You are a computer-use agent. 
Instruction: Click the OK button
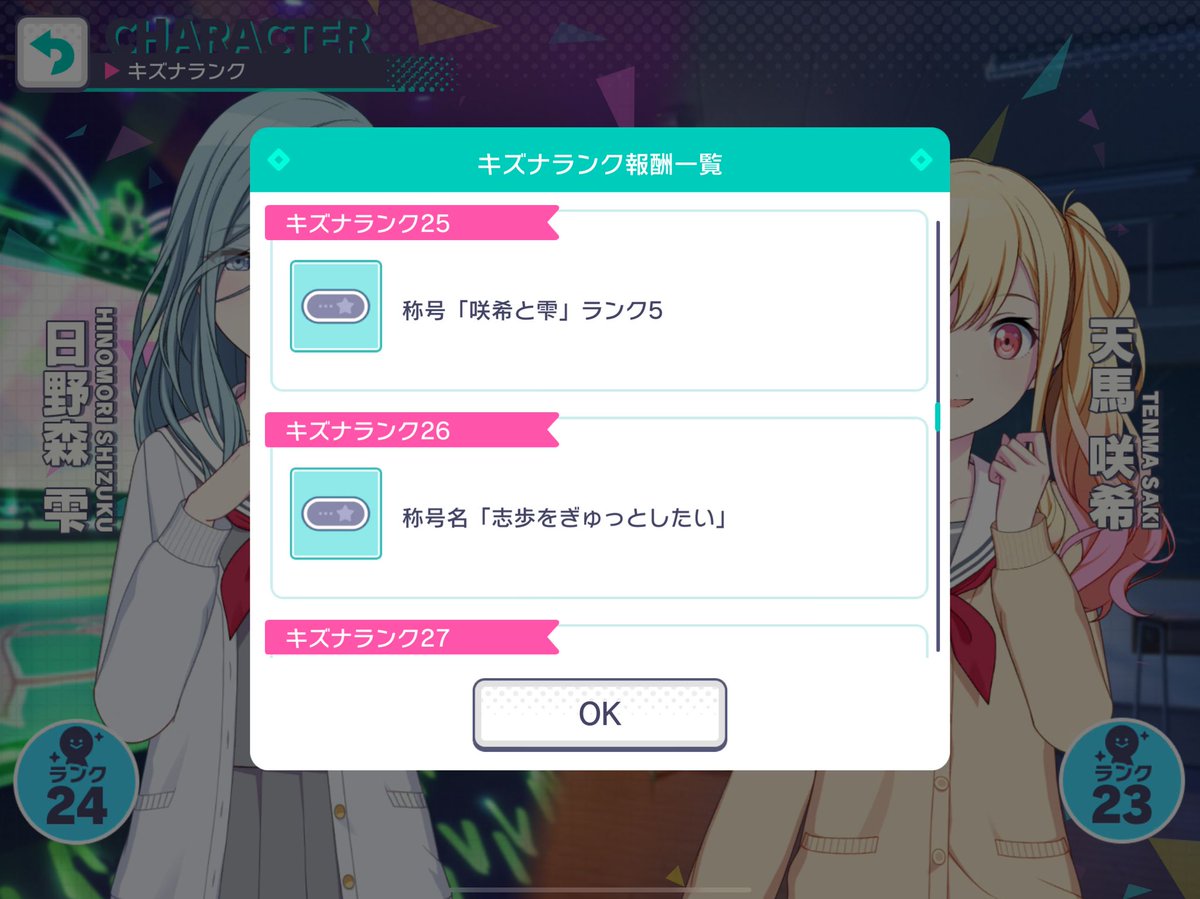point(600,714)
